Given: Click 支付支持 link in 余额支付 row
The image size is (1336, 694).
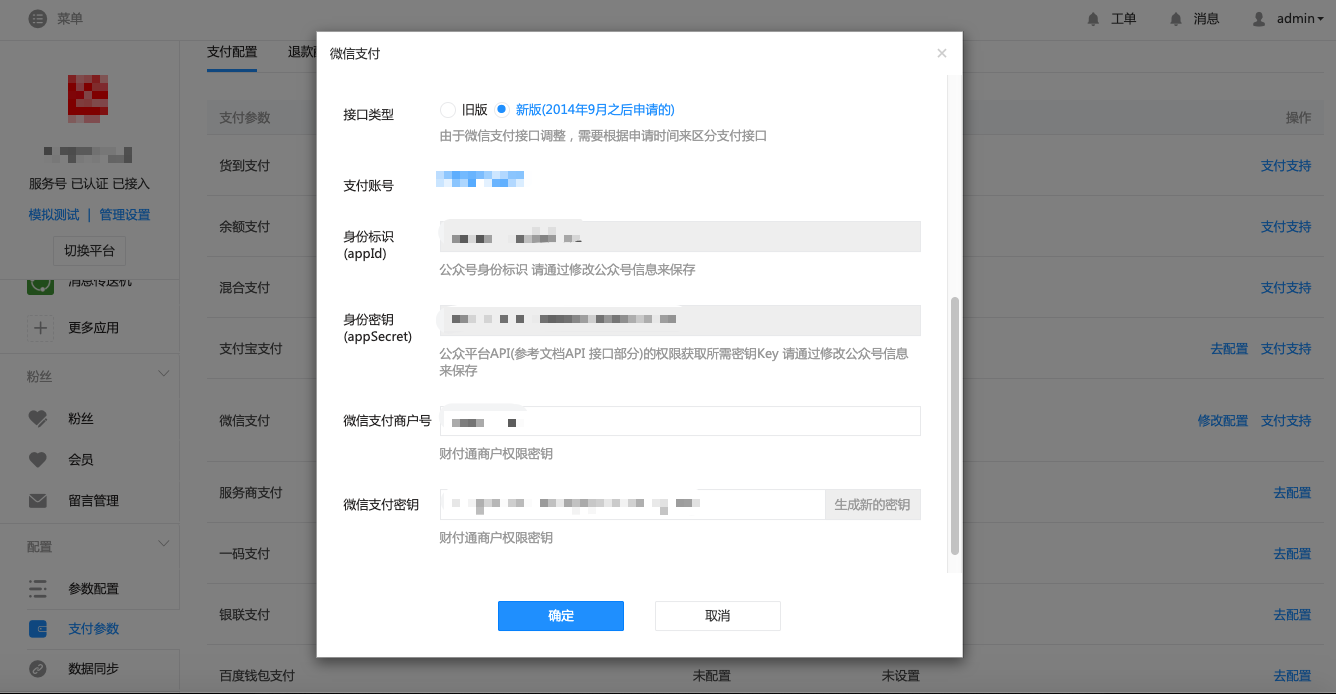Looking at the screenshot, I should tap(1286, 227).
